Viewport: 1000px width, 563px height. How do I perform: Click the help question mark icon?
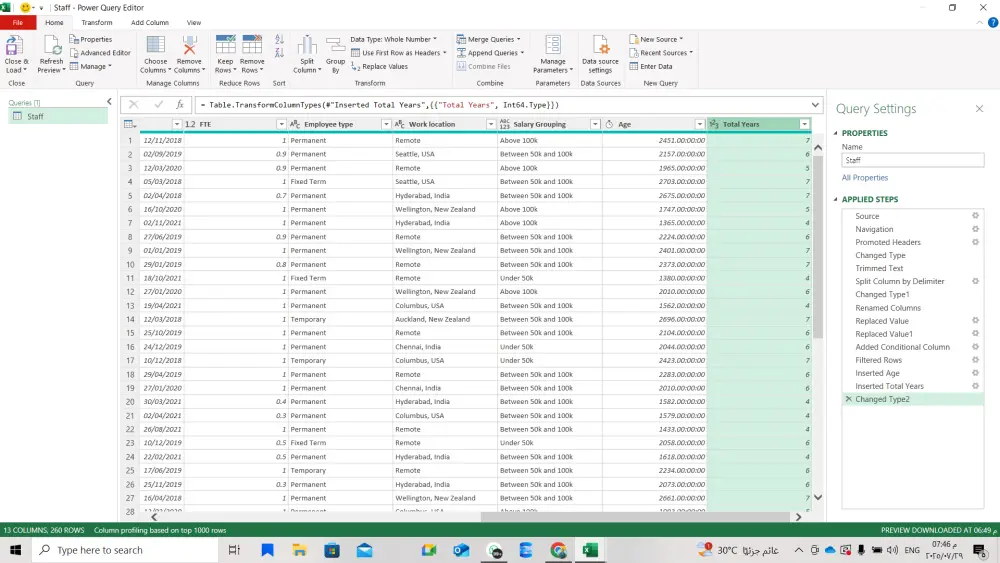point(993,22)
